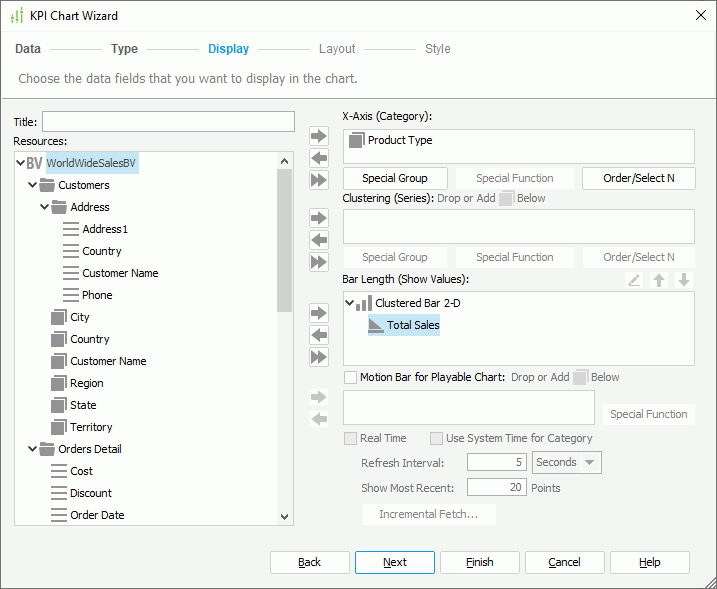Click the Resources scrollbar up arrow
Screen dimensions: 717x589
[284, 161]
